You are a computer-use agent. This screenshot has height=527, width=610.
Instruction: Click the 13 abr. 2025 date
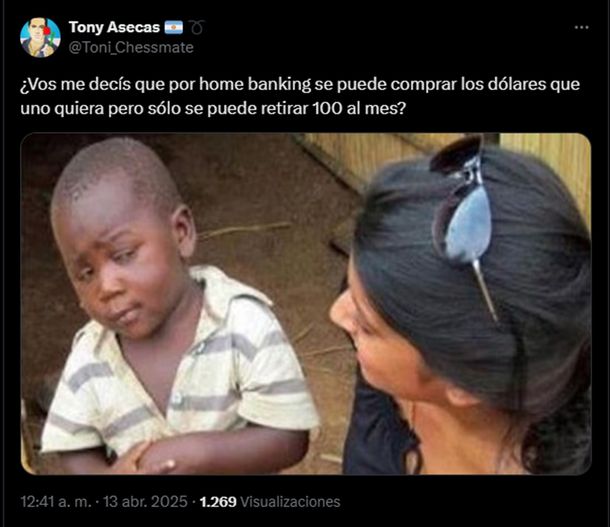[x=145, y=502]
